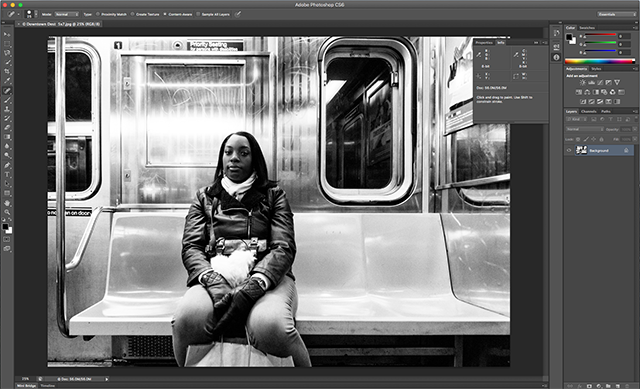Enable Sample All Layers checkbox
640x389 pixels.
199,14
